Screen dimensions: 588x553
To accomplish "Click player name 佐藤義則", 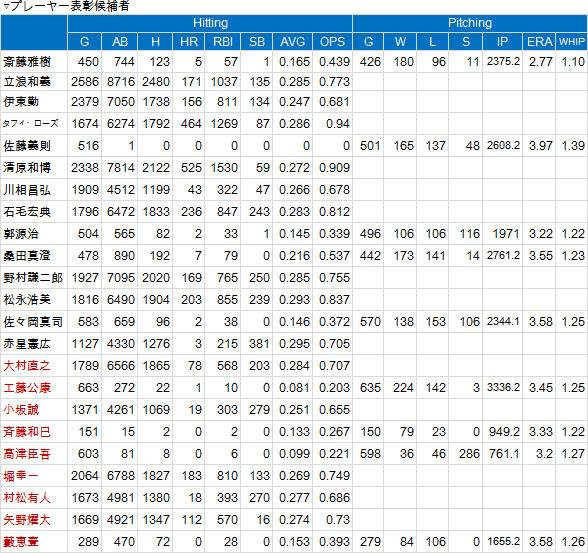I will [x=27, y=146].
